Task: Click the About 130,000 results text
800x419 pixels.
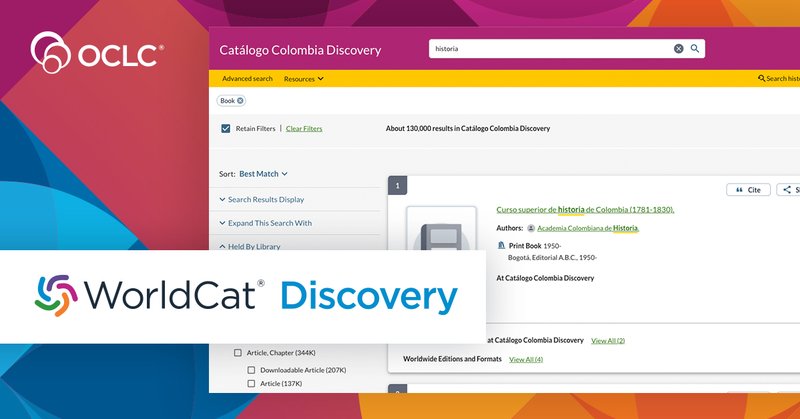Action: [468, 129]
